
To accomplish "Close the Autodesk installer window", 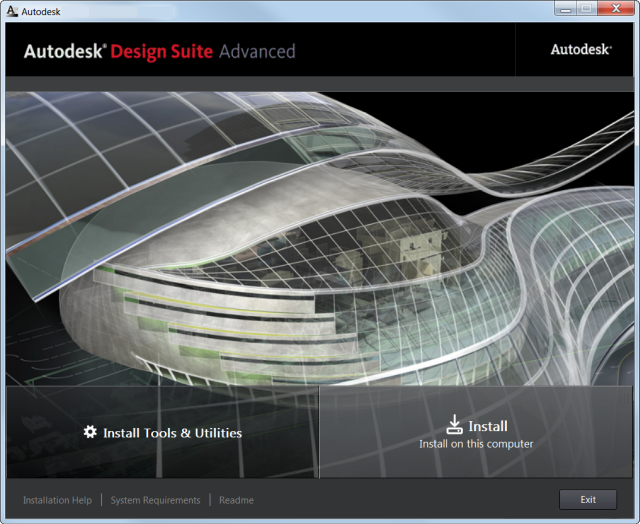I will click(616, 9).
